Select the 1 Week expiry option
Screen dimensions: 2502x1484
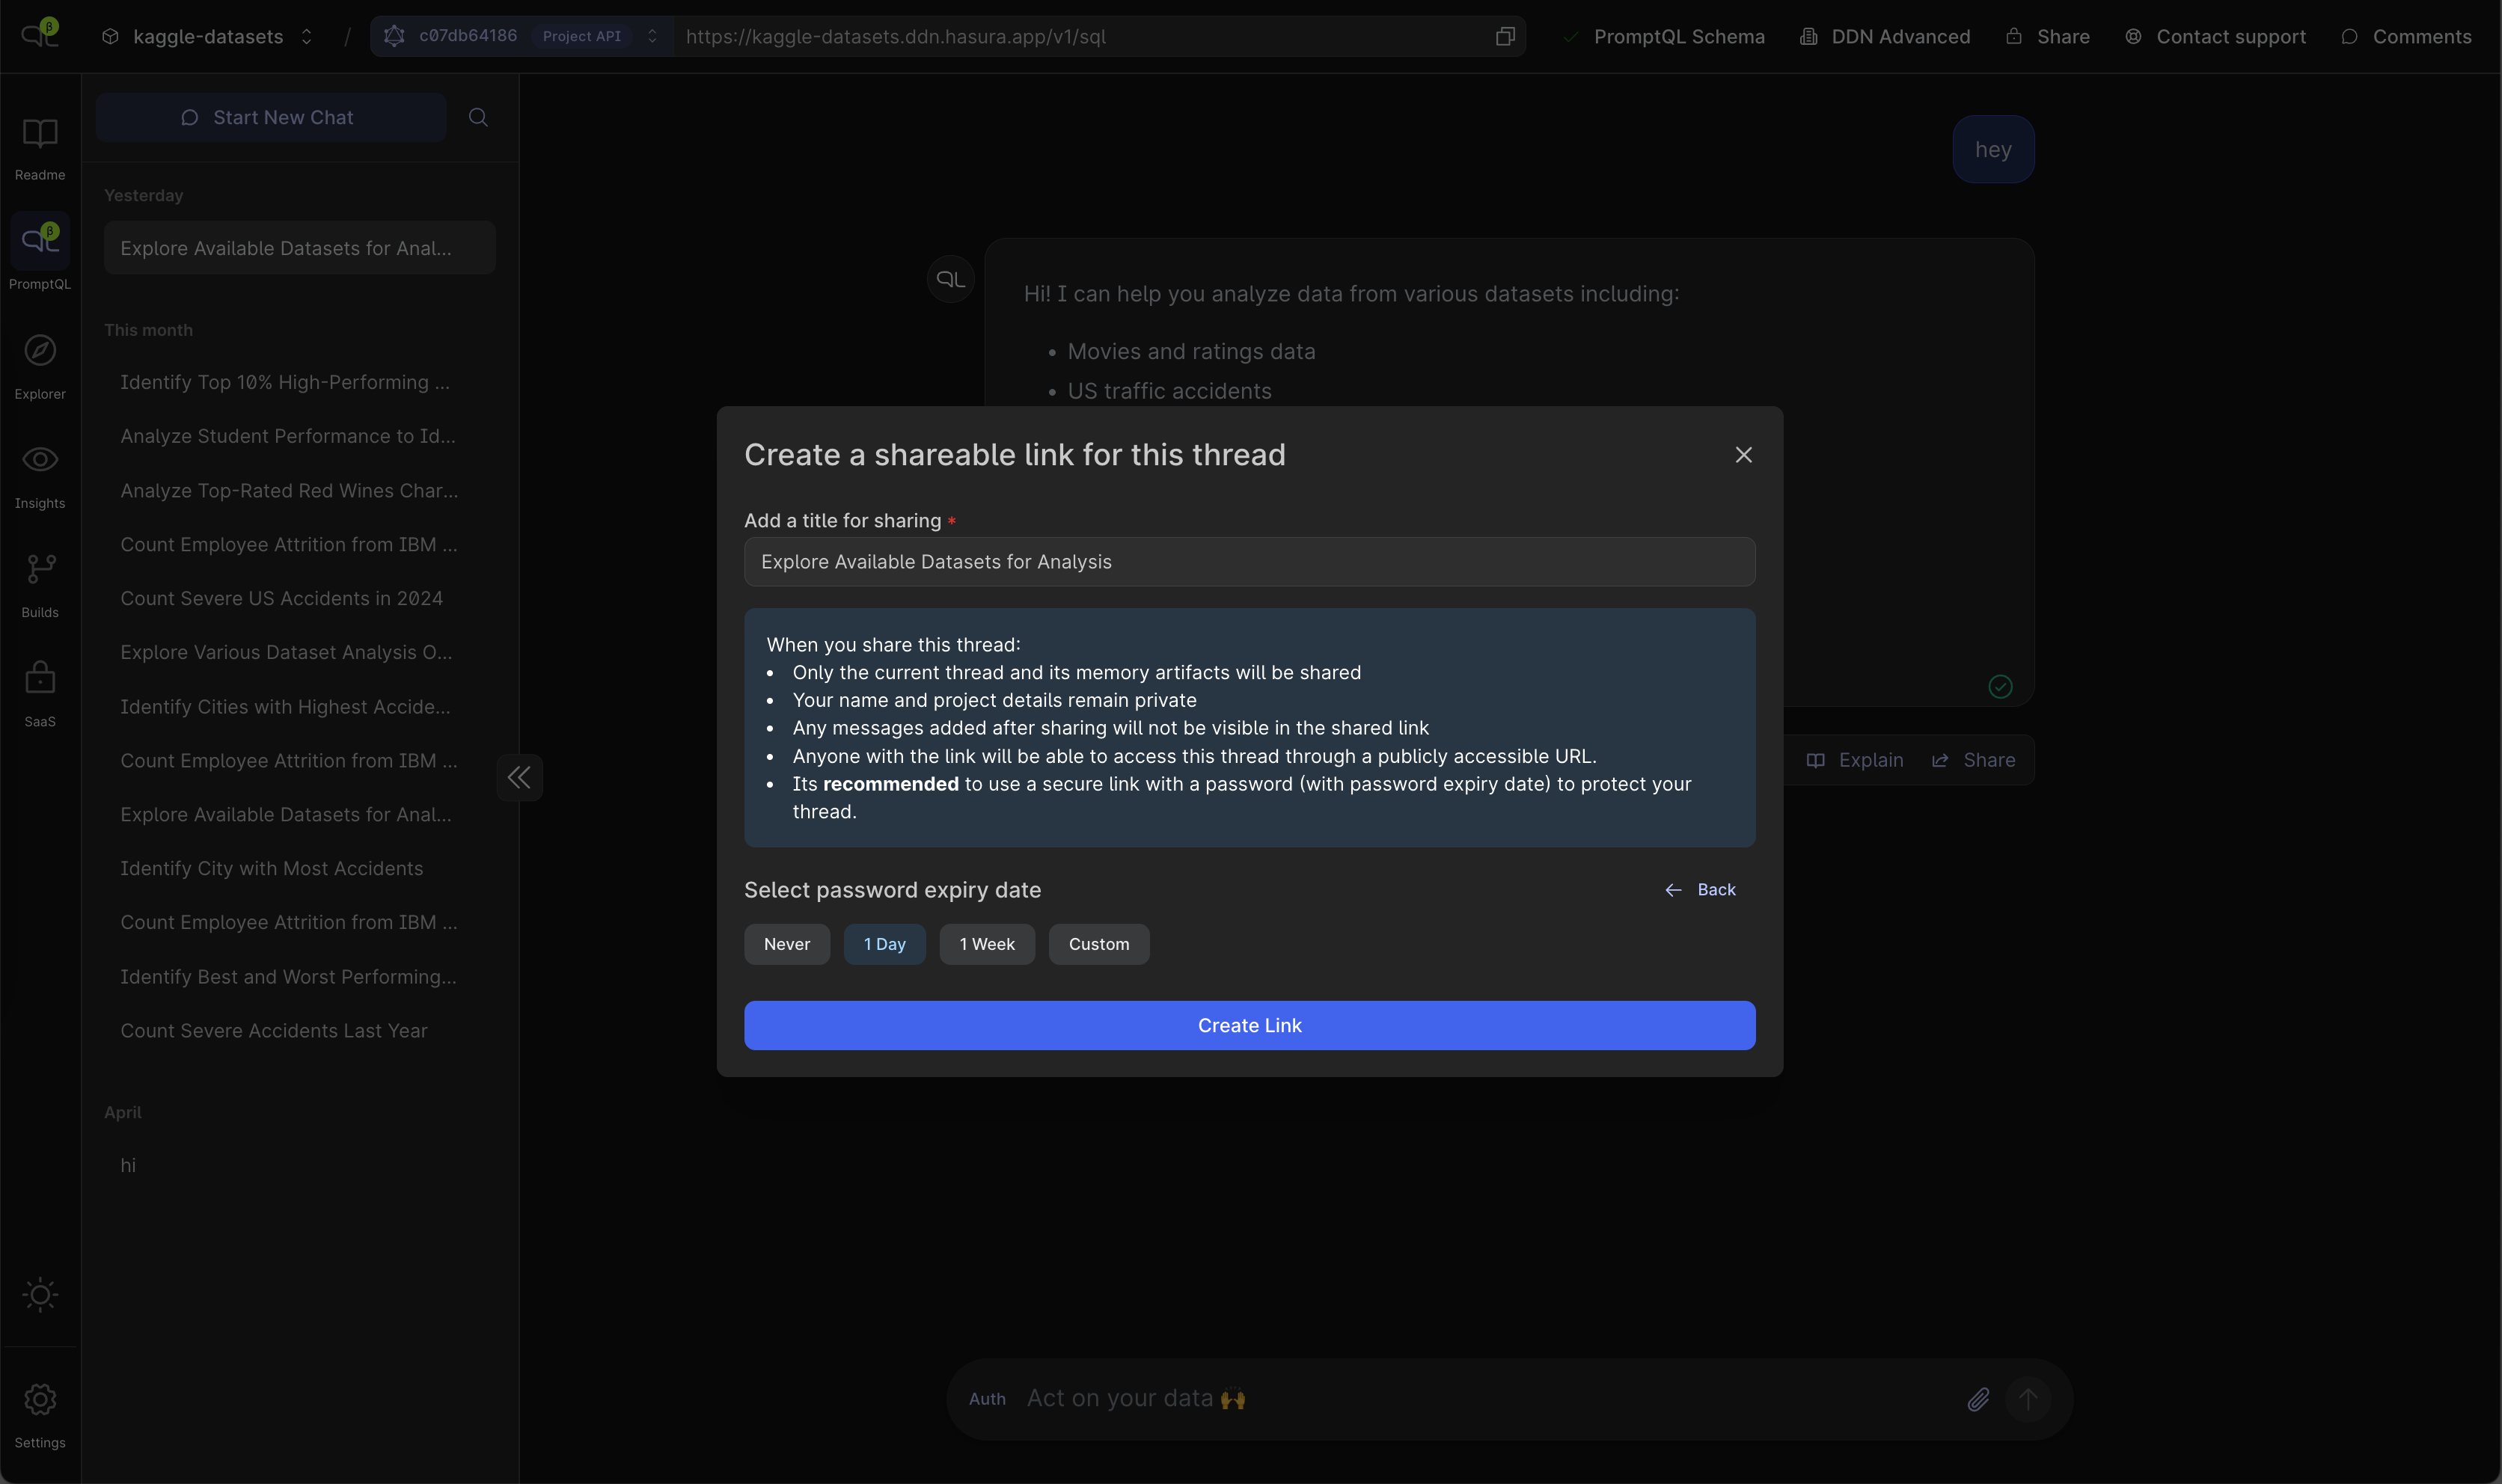coord(987,944)
